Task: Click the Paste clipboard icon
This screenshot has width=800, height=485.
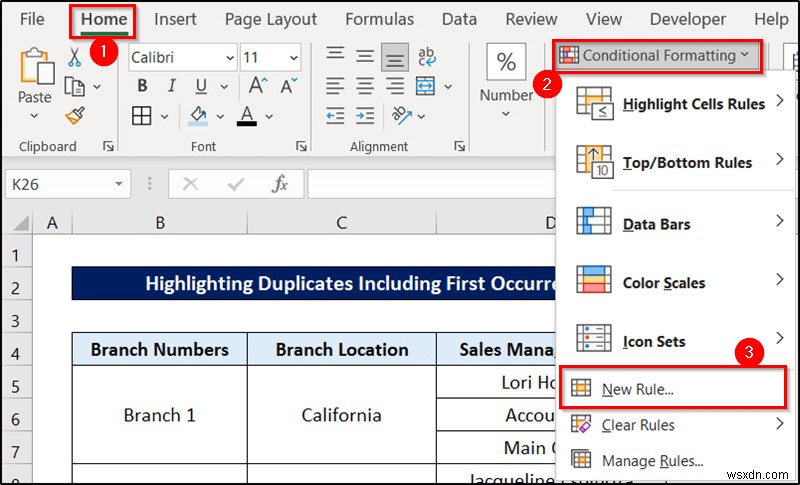Action: (x=36, y=66)
